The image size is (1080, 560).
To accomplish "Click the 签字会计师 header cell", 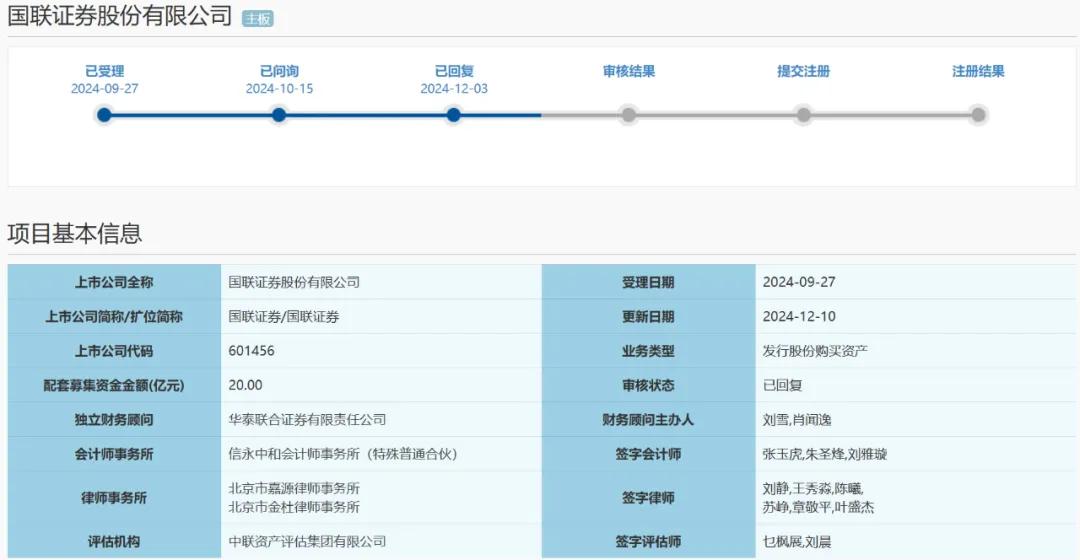I will click(x=648, y=455).
